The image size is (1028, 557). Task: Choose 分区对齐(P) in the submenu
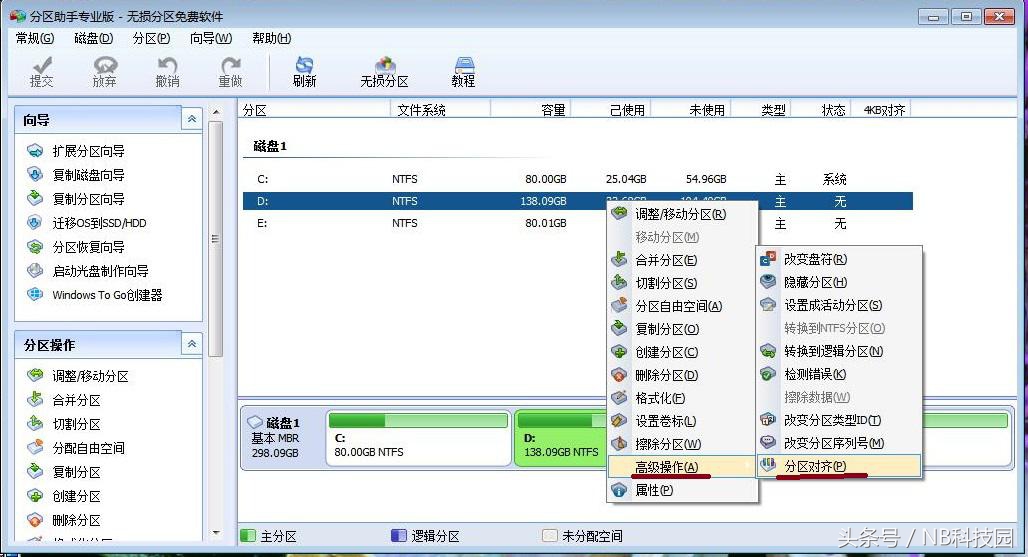839,466
